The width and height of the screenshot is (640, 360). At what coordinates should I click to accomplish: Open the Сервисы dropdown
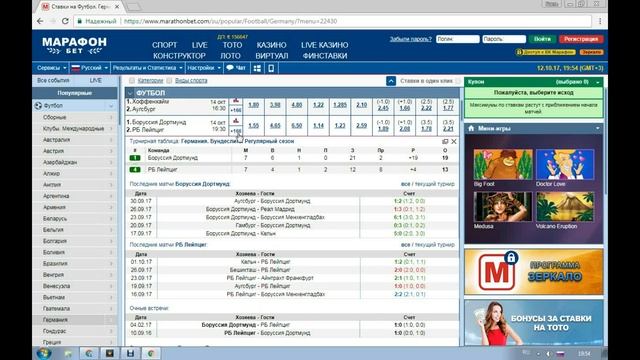51,68
